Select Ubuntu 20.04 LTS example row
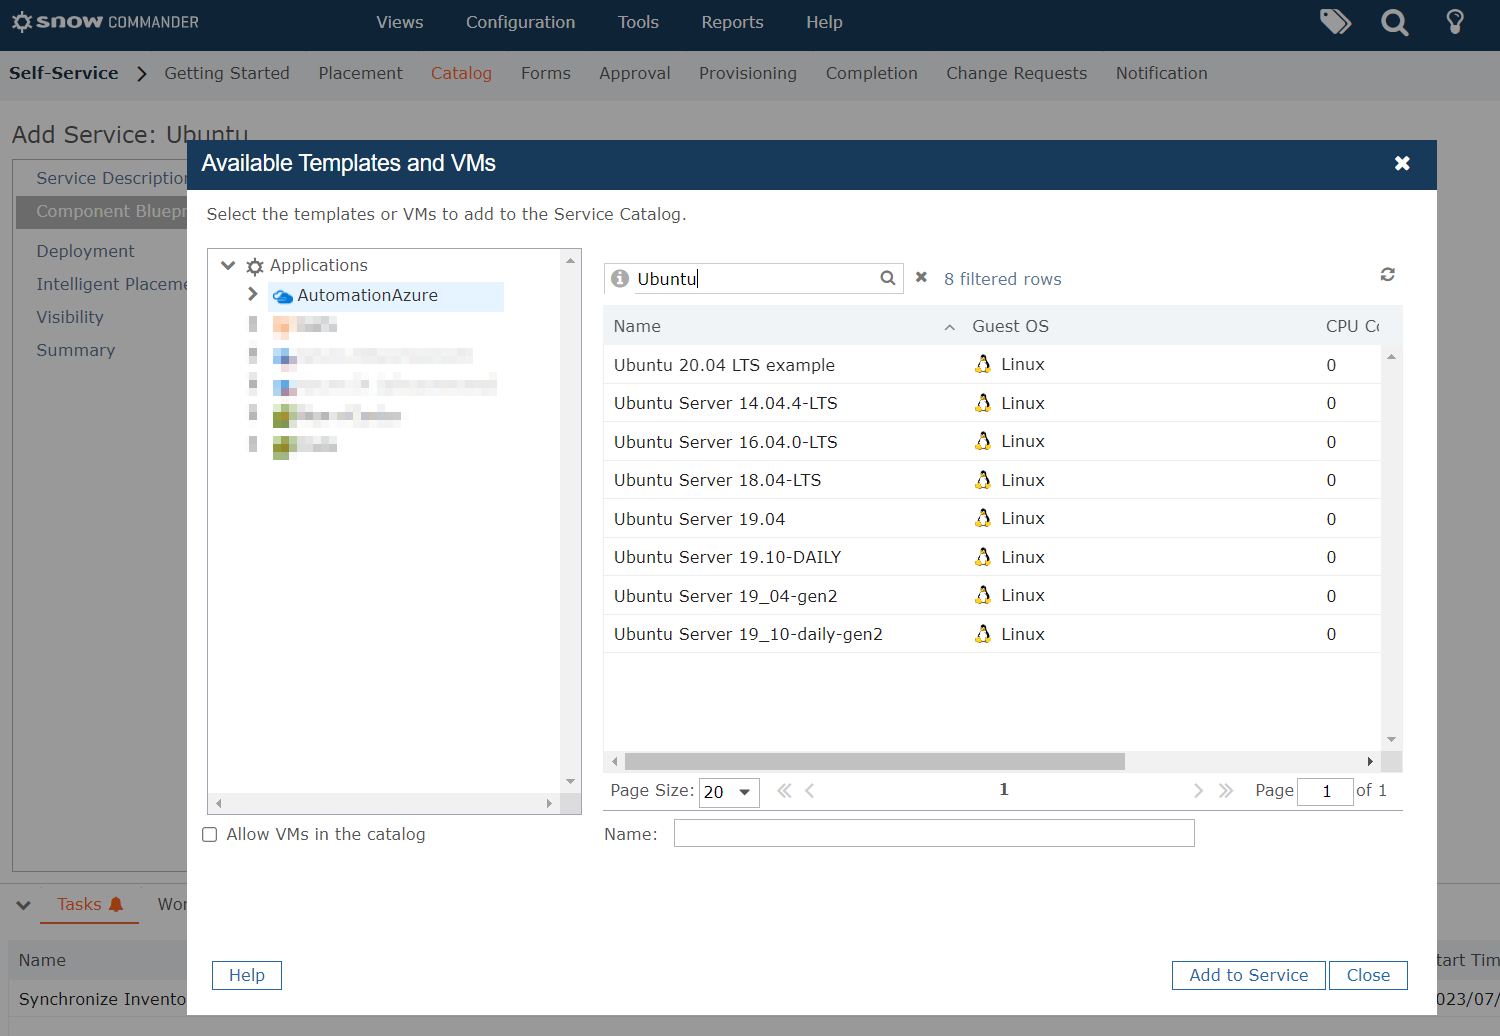 coord(992,365)
